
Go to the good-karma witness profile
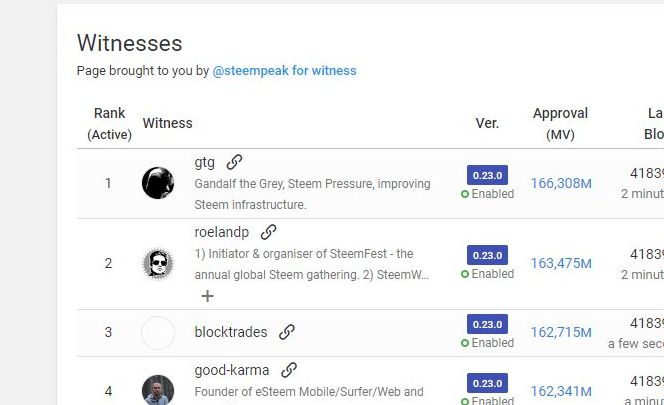click(x=231, y=370)
